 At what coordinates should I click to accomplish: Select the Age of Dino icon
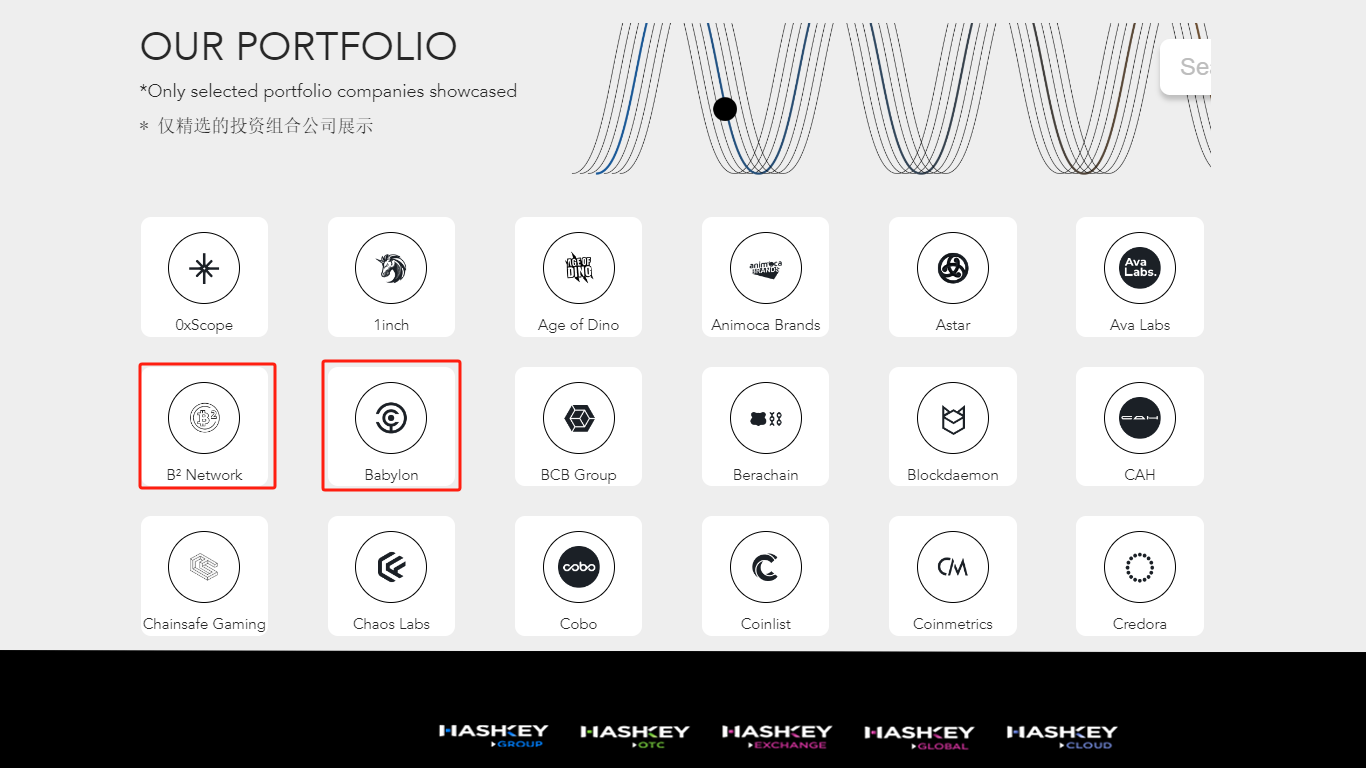coord(578,268)
